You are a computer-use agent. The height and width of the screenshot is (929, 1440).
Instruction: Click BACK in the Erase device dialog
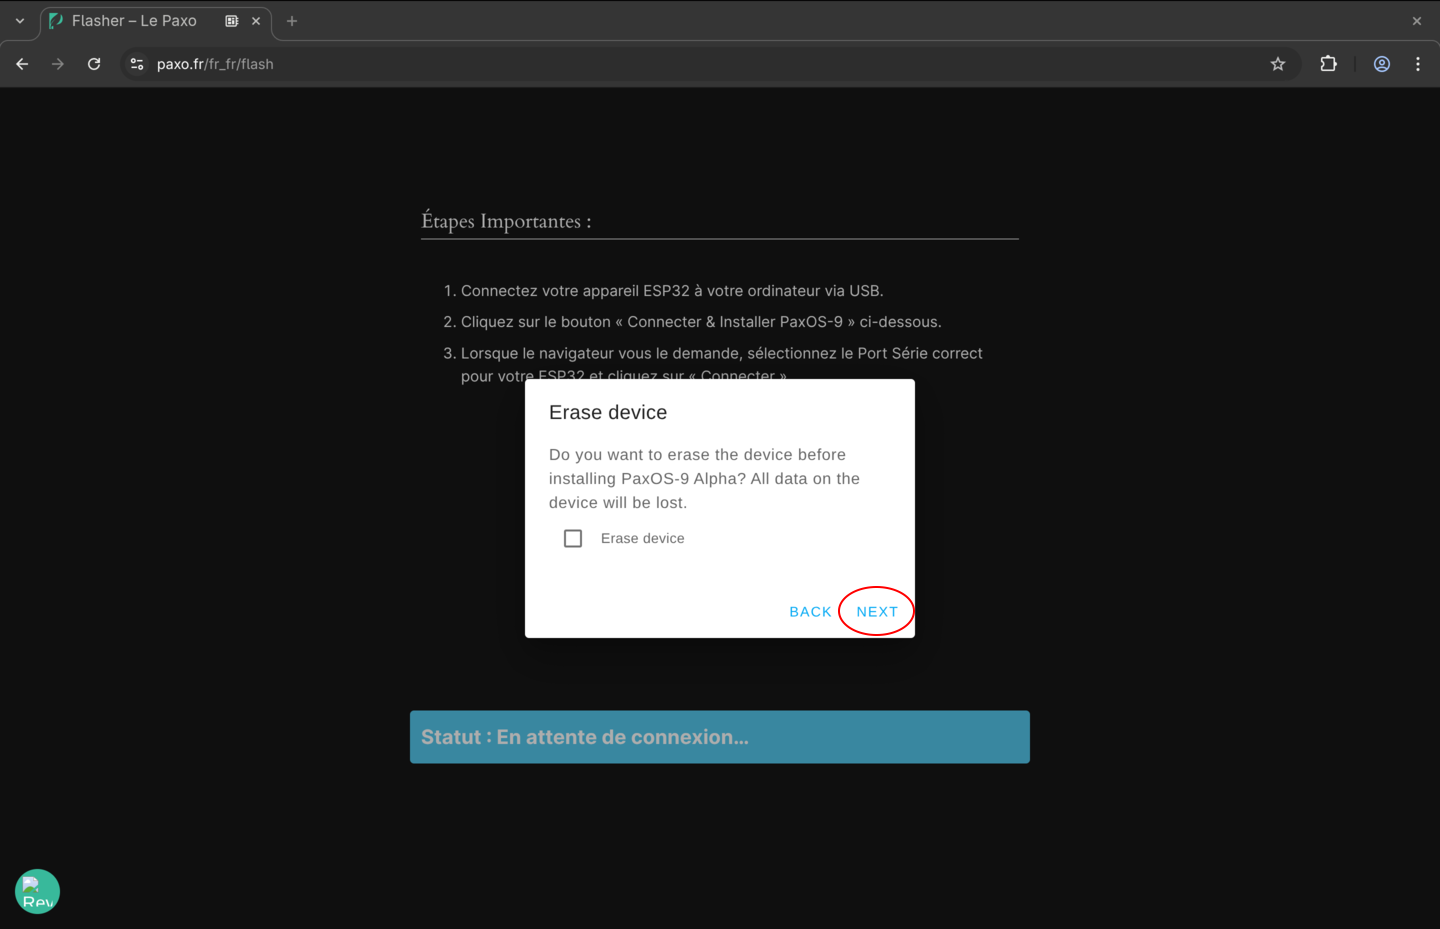point(810,611)
